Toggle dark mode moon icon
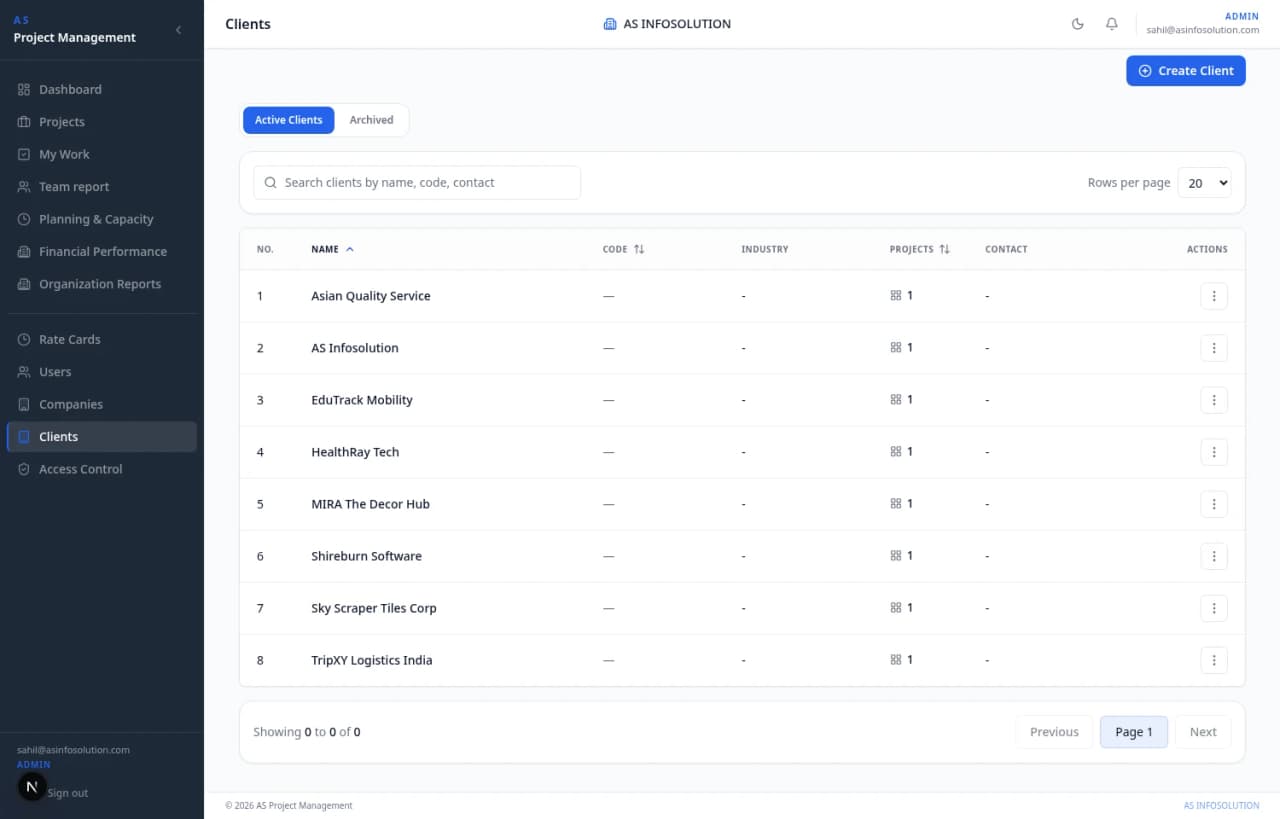The width and height of the screenshot is (1280, 819). [x=1078, y=24]
